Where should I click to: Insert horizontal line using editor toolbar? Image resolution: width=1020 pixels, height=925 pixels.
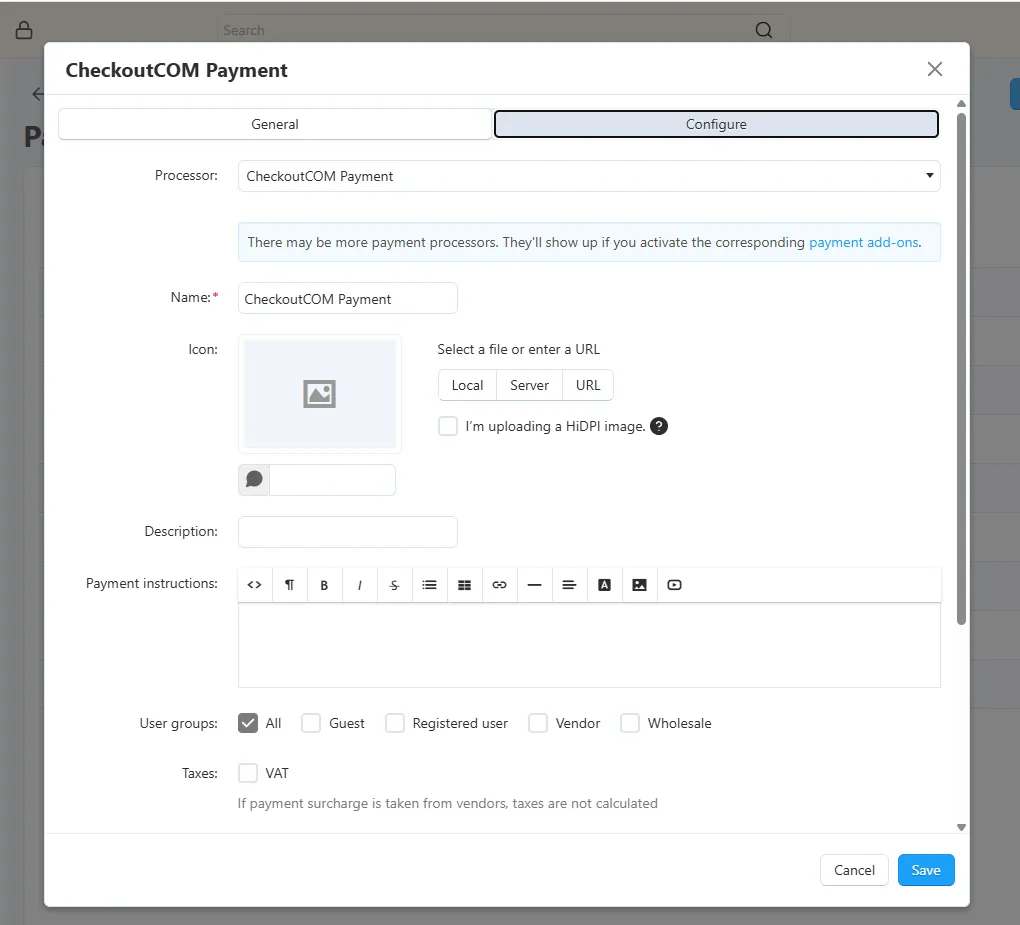click(x=535, y=585)
